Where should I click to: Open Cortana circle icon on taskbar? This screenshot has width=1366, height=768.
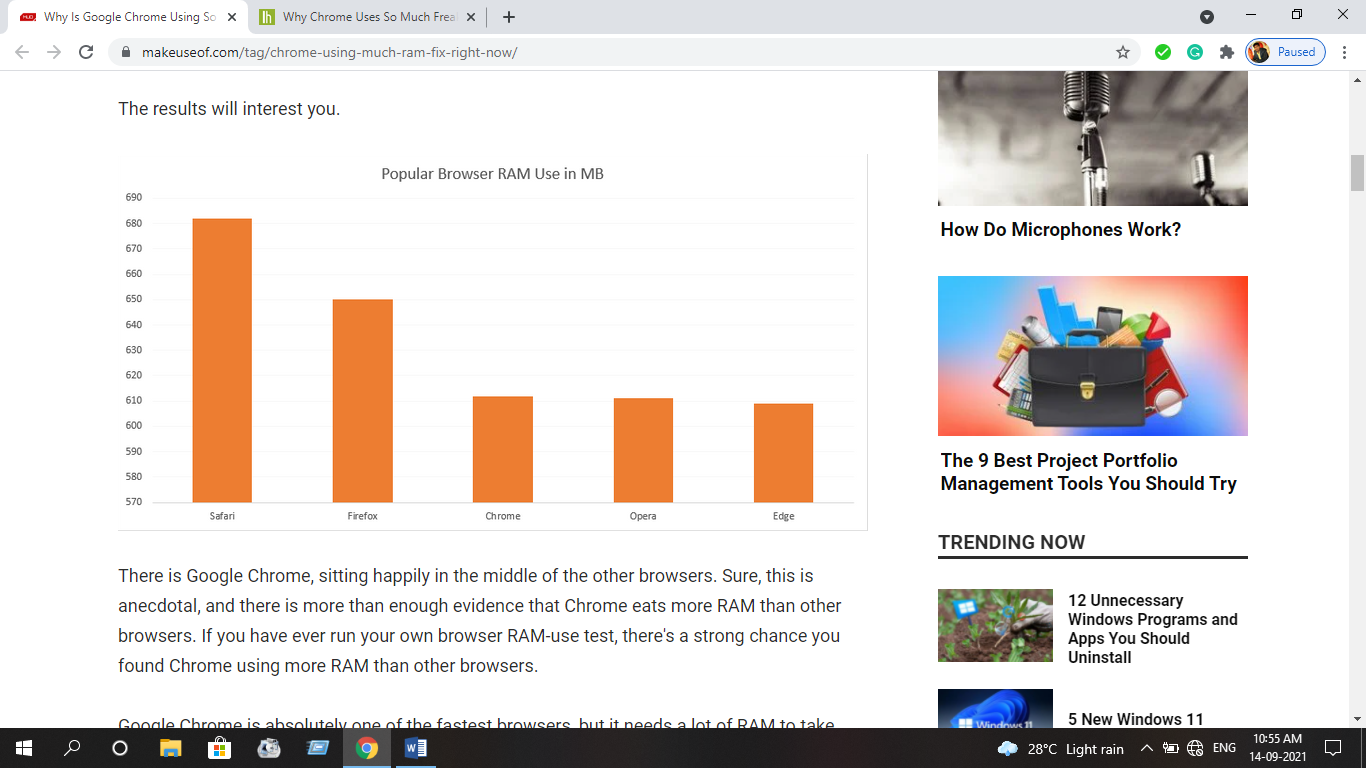[x=120, y=748]
